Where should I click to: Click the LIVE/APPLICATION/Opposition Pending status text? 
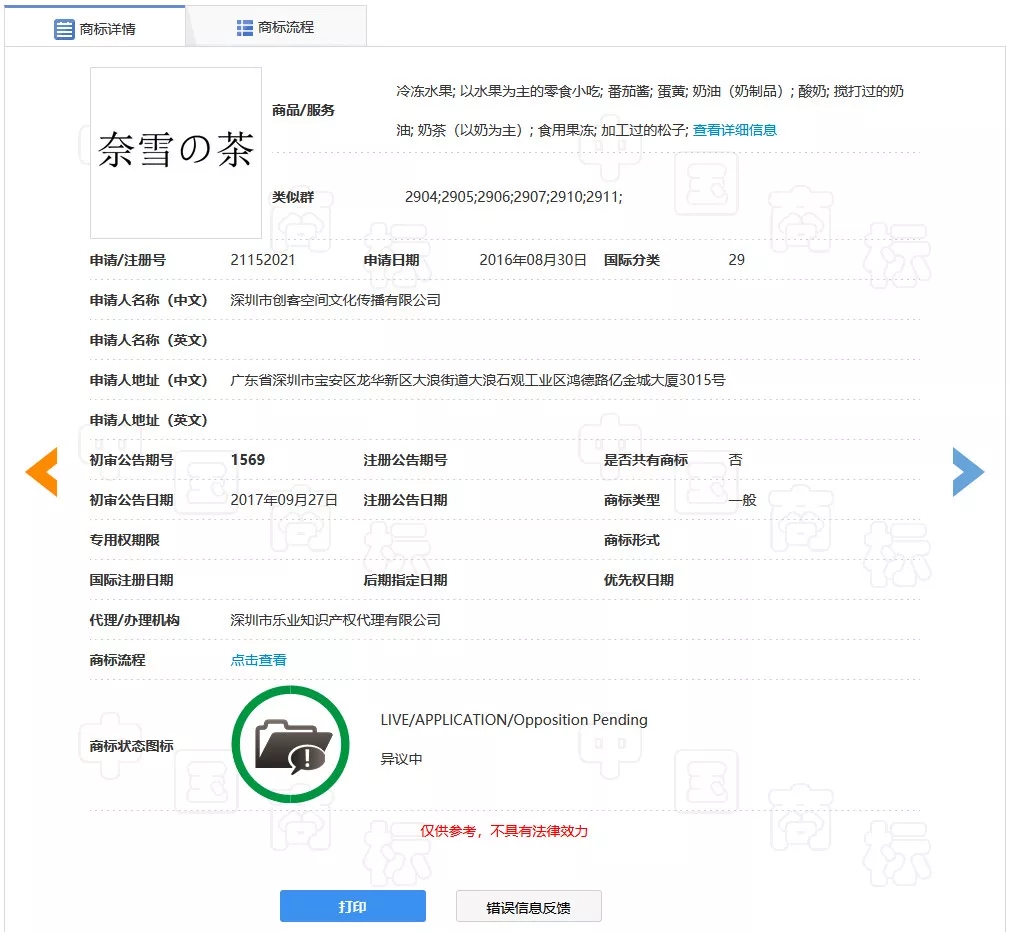coord(514,720)
